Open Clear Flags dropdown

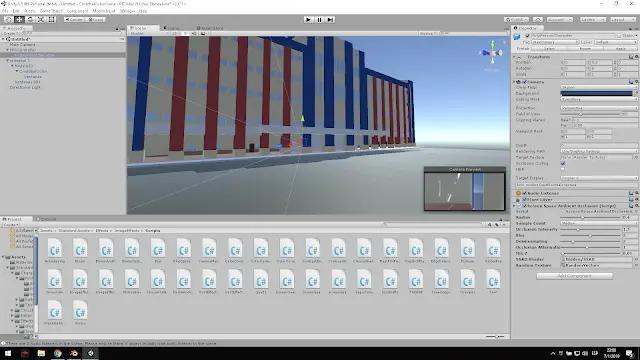point(599,87)
